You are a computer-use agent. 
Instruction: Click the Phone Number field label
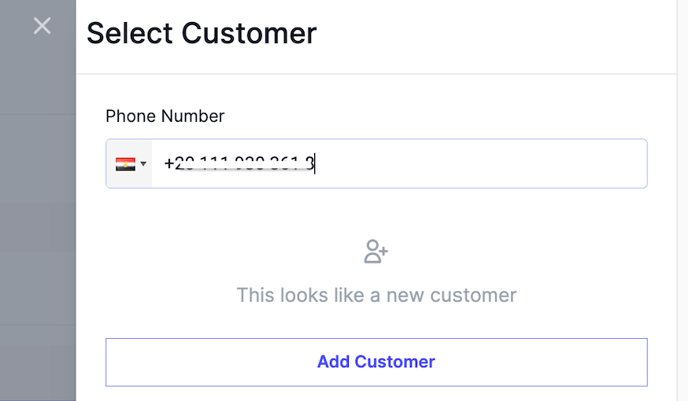click(x=165, y=116)
